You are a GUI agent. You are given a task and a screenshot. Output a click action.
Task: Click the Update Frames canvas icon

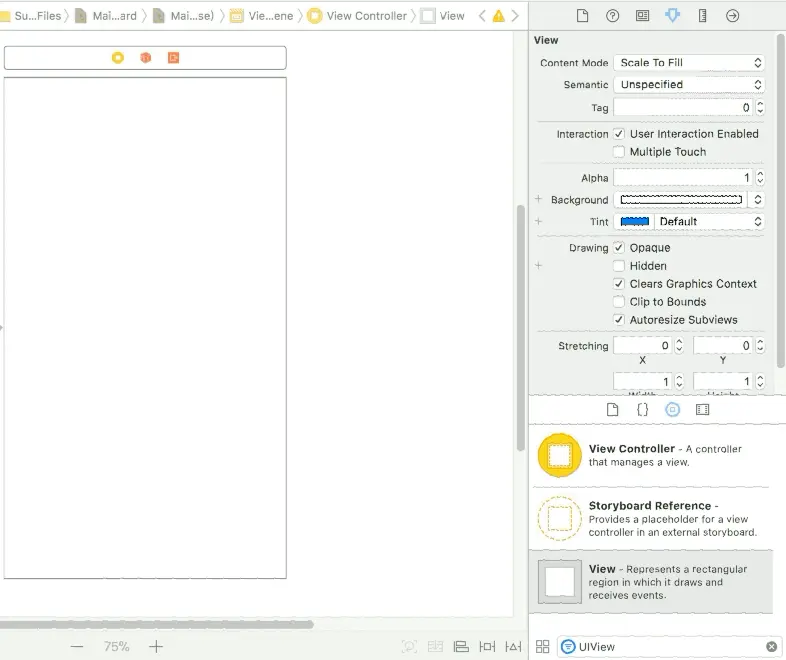coord(409,646)
